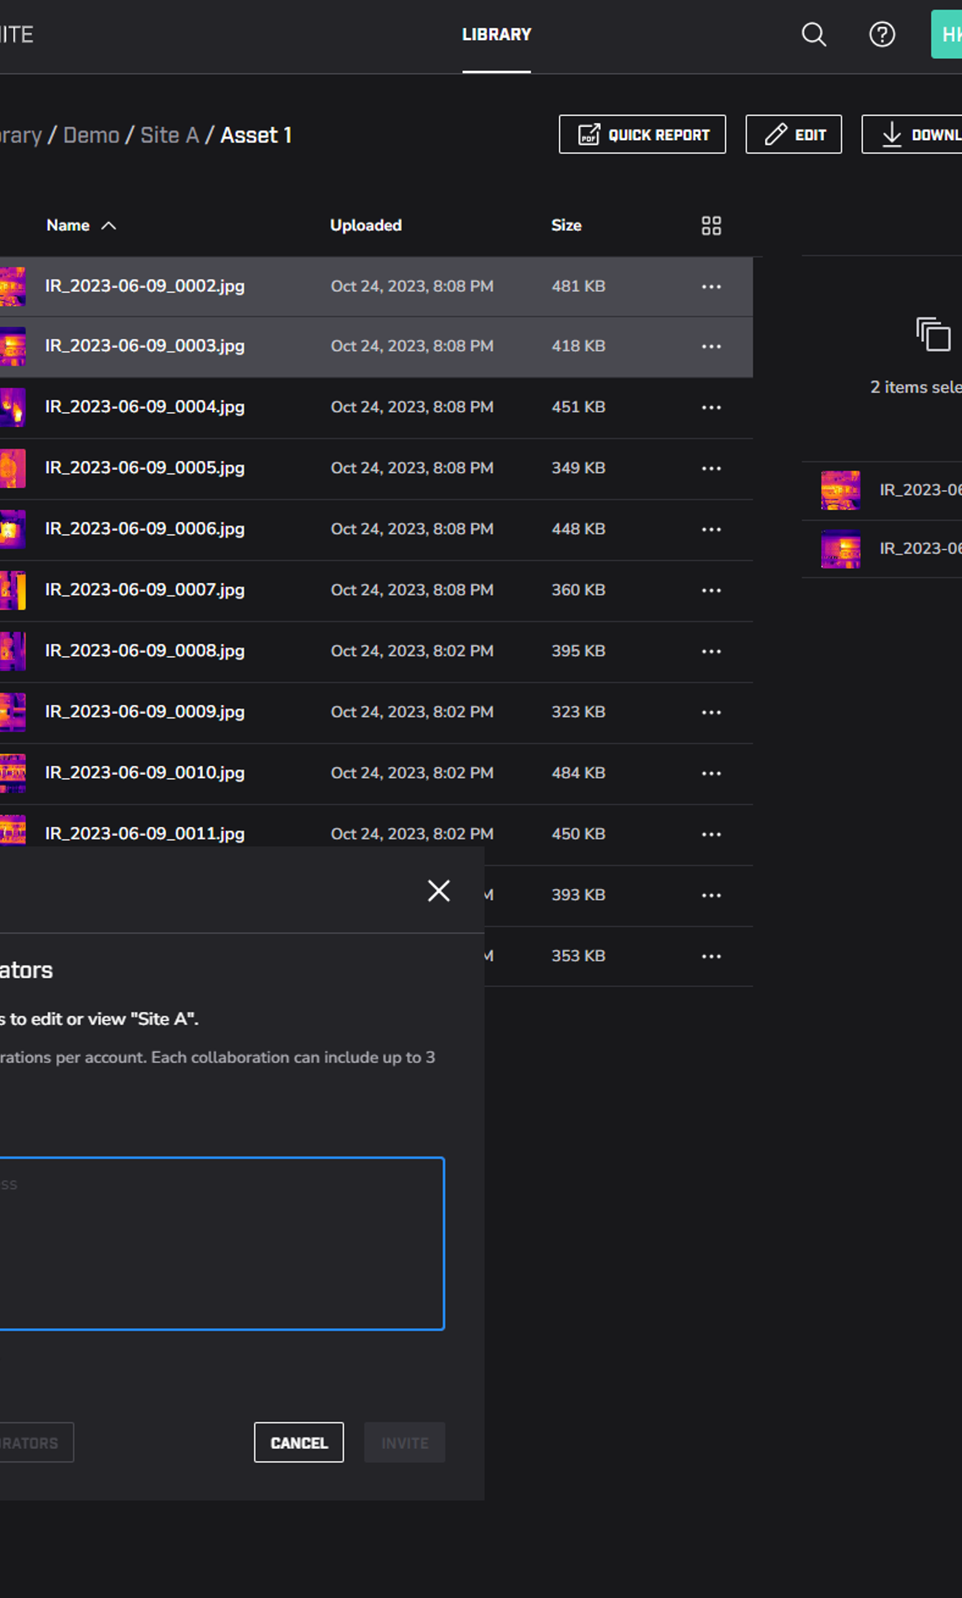The image size is (962, 1598).
Task: Sort files by Name column
Action: [68, 226]
